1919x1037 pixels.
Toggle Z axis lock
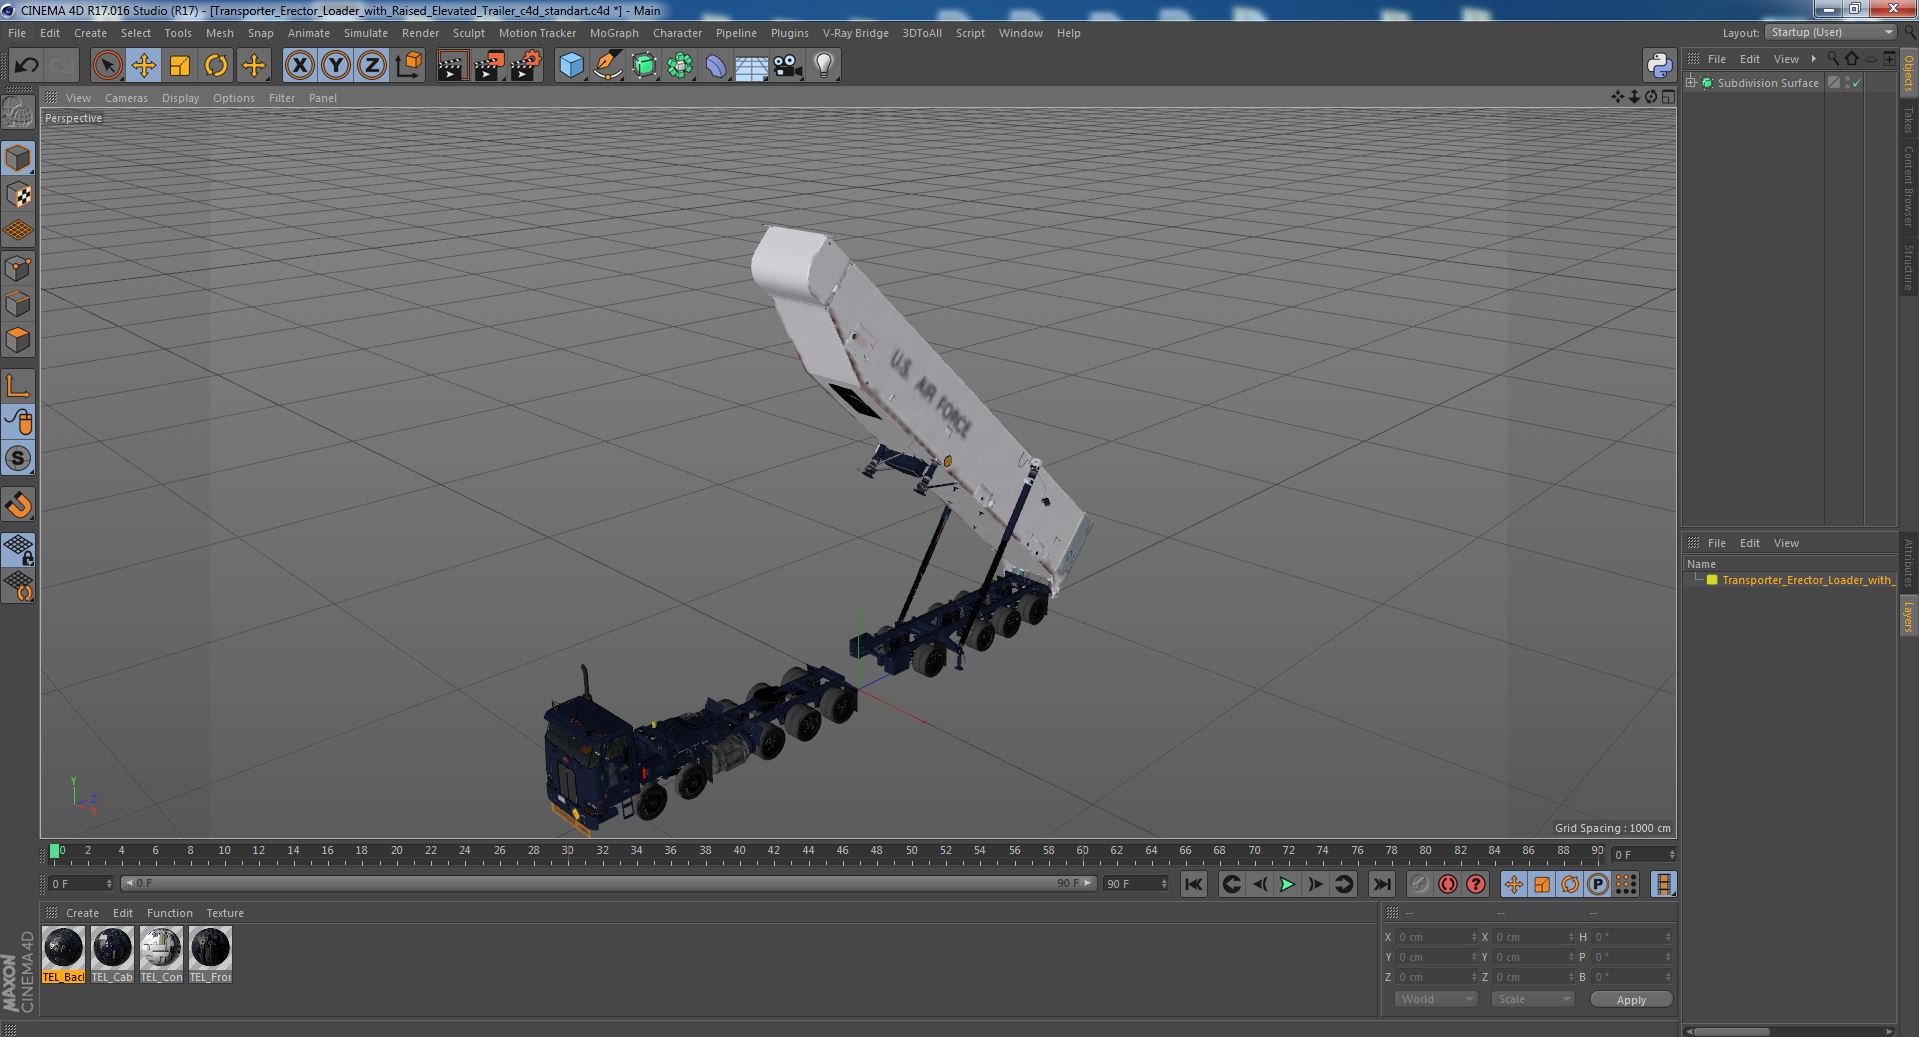(x=371, y=66)
